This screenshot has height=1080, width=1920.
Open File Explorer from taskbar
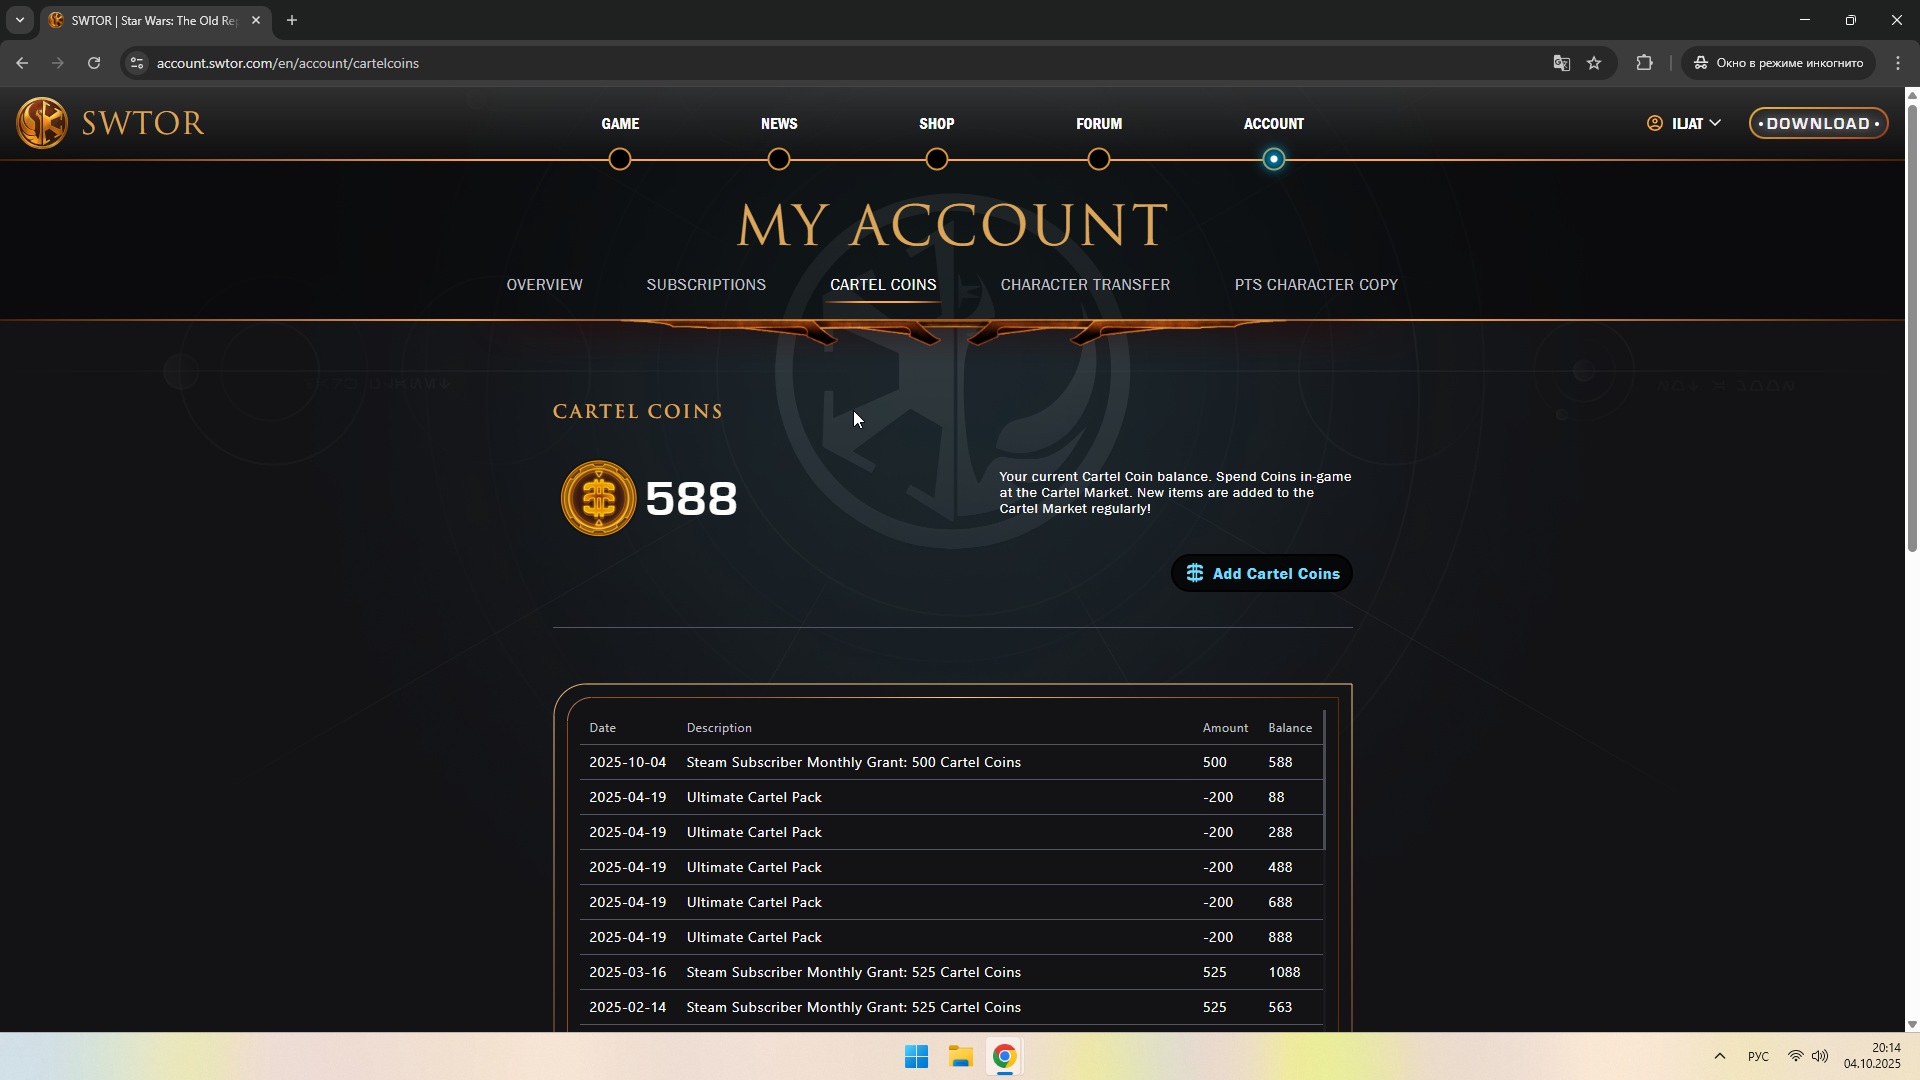961,1057
